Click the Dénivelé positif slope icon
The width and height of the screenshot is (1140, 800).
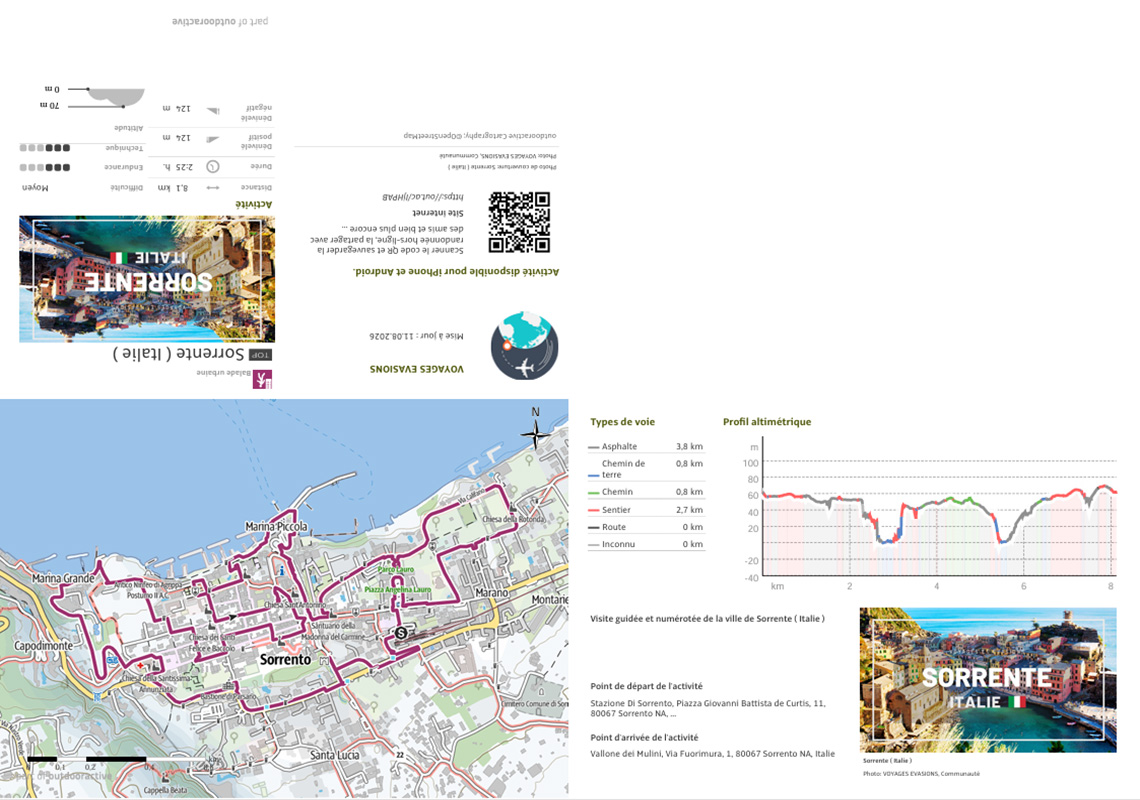pyautogui.click(x=212, y=139)
